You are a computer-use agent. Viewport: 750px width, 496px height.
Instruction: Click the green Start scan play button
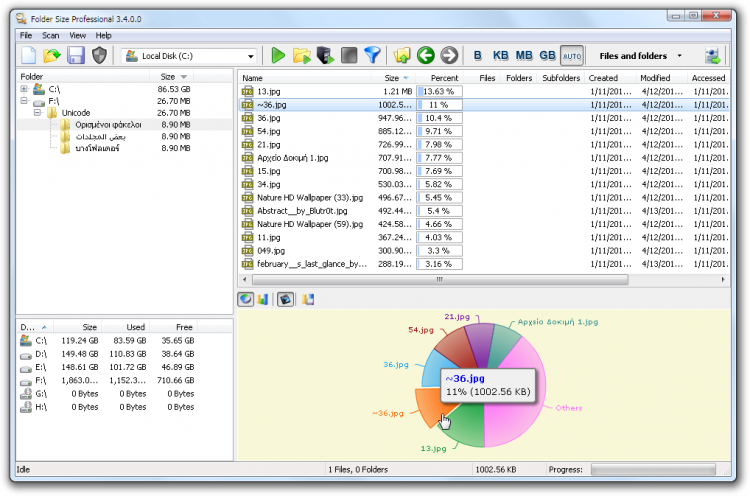click(279, 56)
